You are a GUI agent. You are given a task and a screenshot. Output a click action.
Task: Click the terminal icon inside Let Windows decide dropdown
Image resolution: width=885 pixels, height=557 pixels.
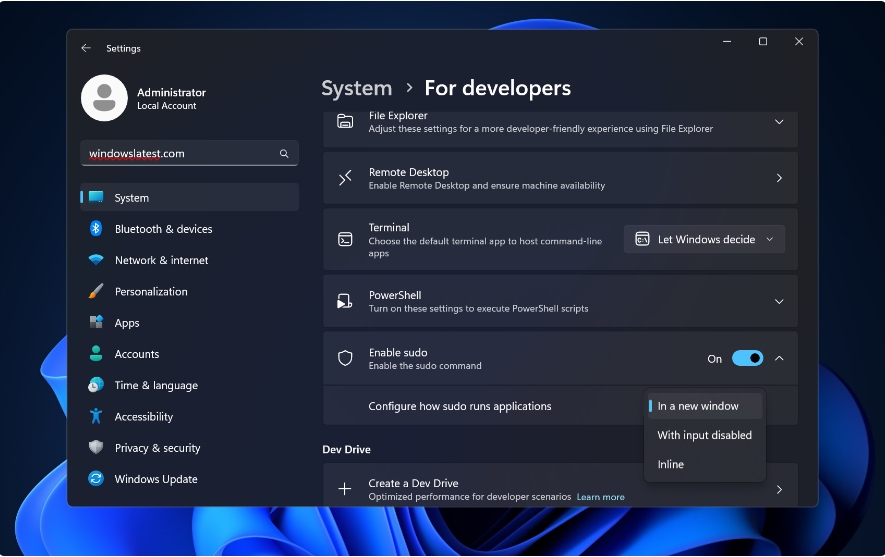(x=642, y=239)
